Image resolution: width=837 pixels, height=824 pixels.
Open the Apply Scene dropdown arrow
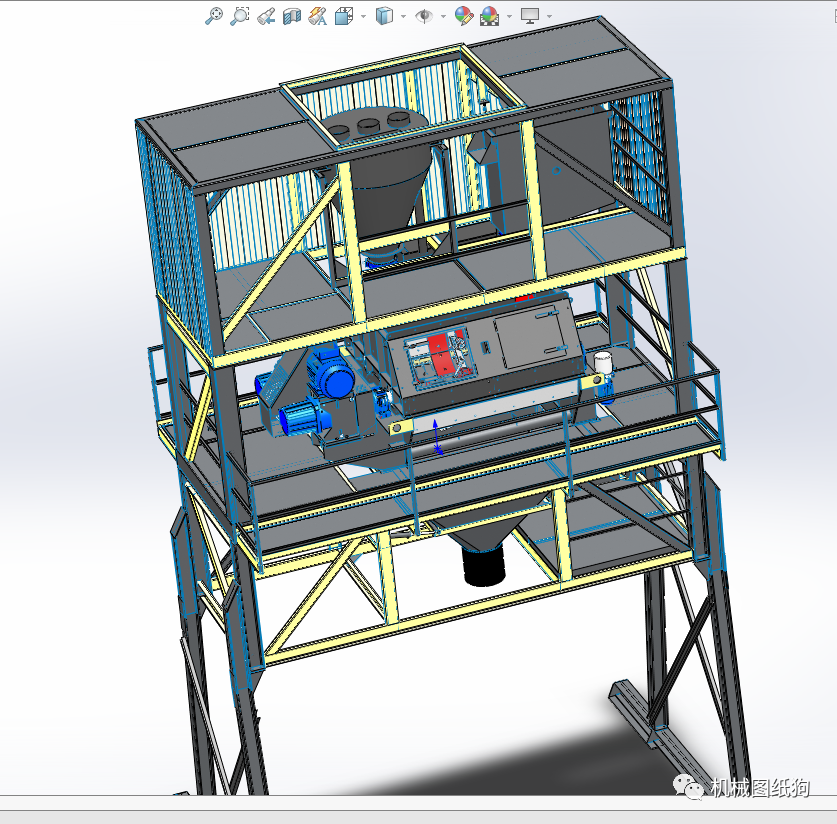(509, 17)
